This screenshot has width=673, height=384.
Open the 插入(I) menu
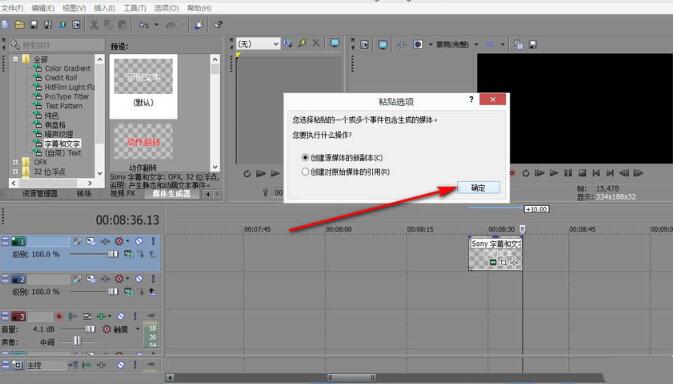click(104, 8)
